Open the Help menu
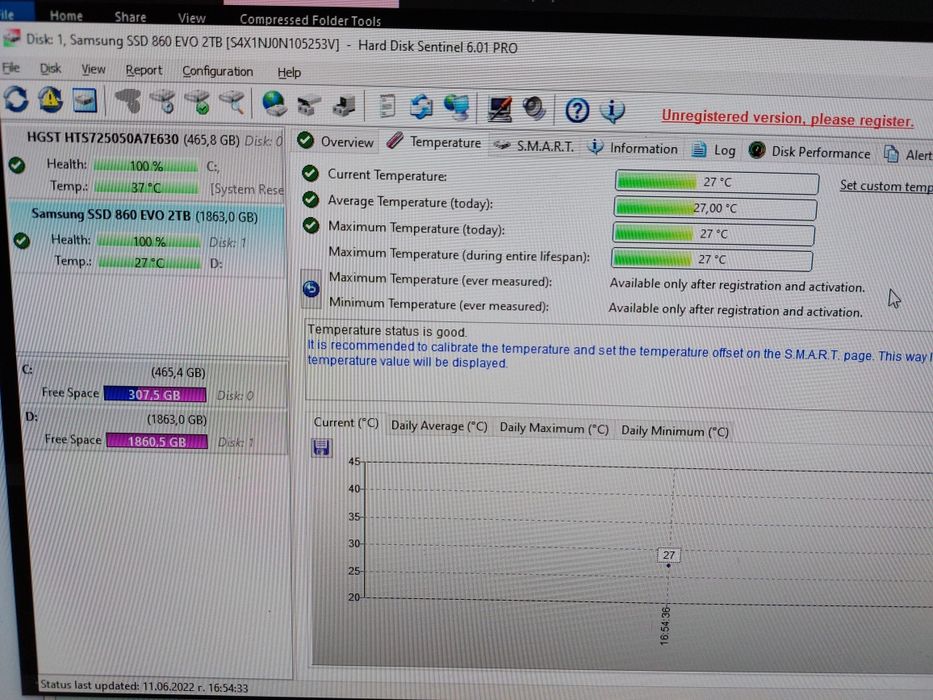 tap(289, 73)
